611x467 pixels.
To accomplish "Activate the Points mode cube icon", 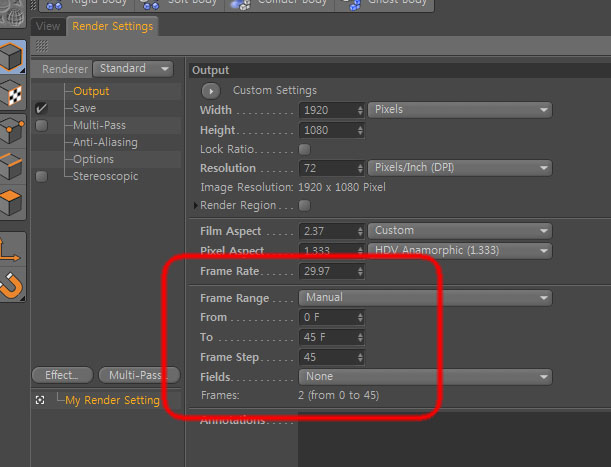I will pyautogui.click(x=12, y=130).
